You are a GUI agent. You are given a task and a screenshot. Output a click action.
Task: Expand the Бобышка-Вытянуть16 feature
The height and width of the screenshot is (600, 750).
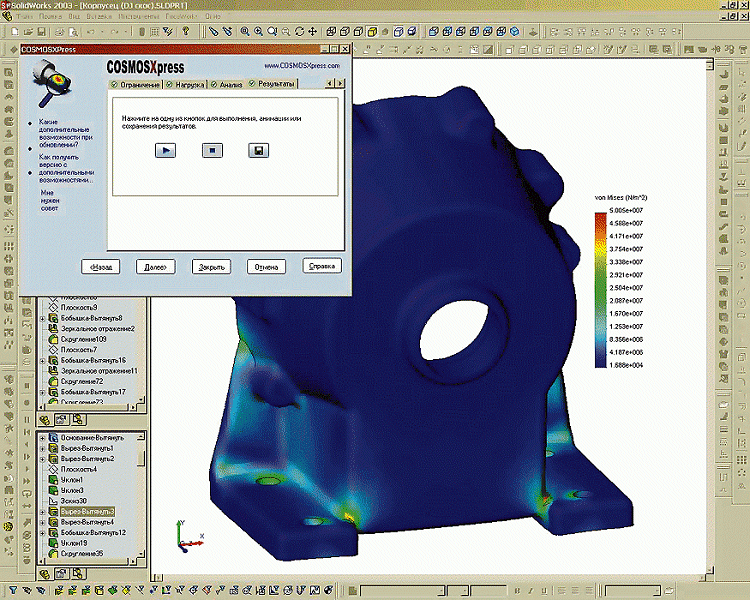(43, 360)
